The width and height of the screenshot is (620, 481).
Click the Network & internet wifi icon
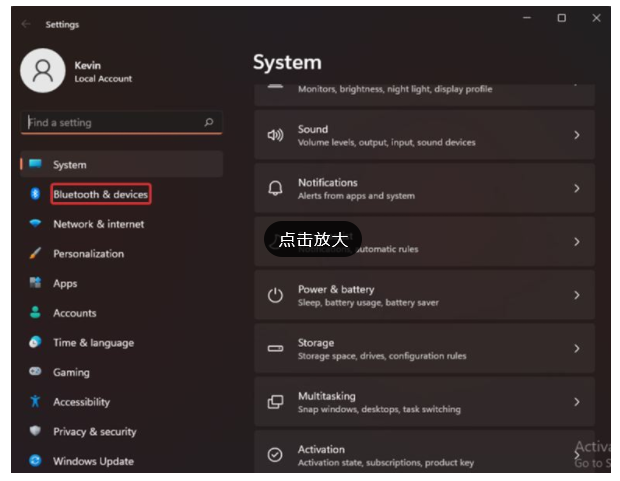point(35,224)
